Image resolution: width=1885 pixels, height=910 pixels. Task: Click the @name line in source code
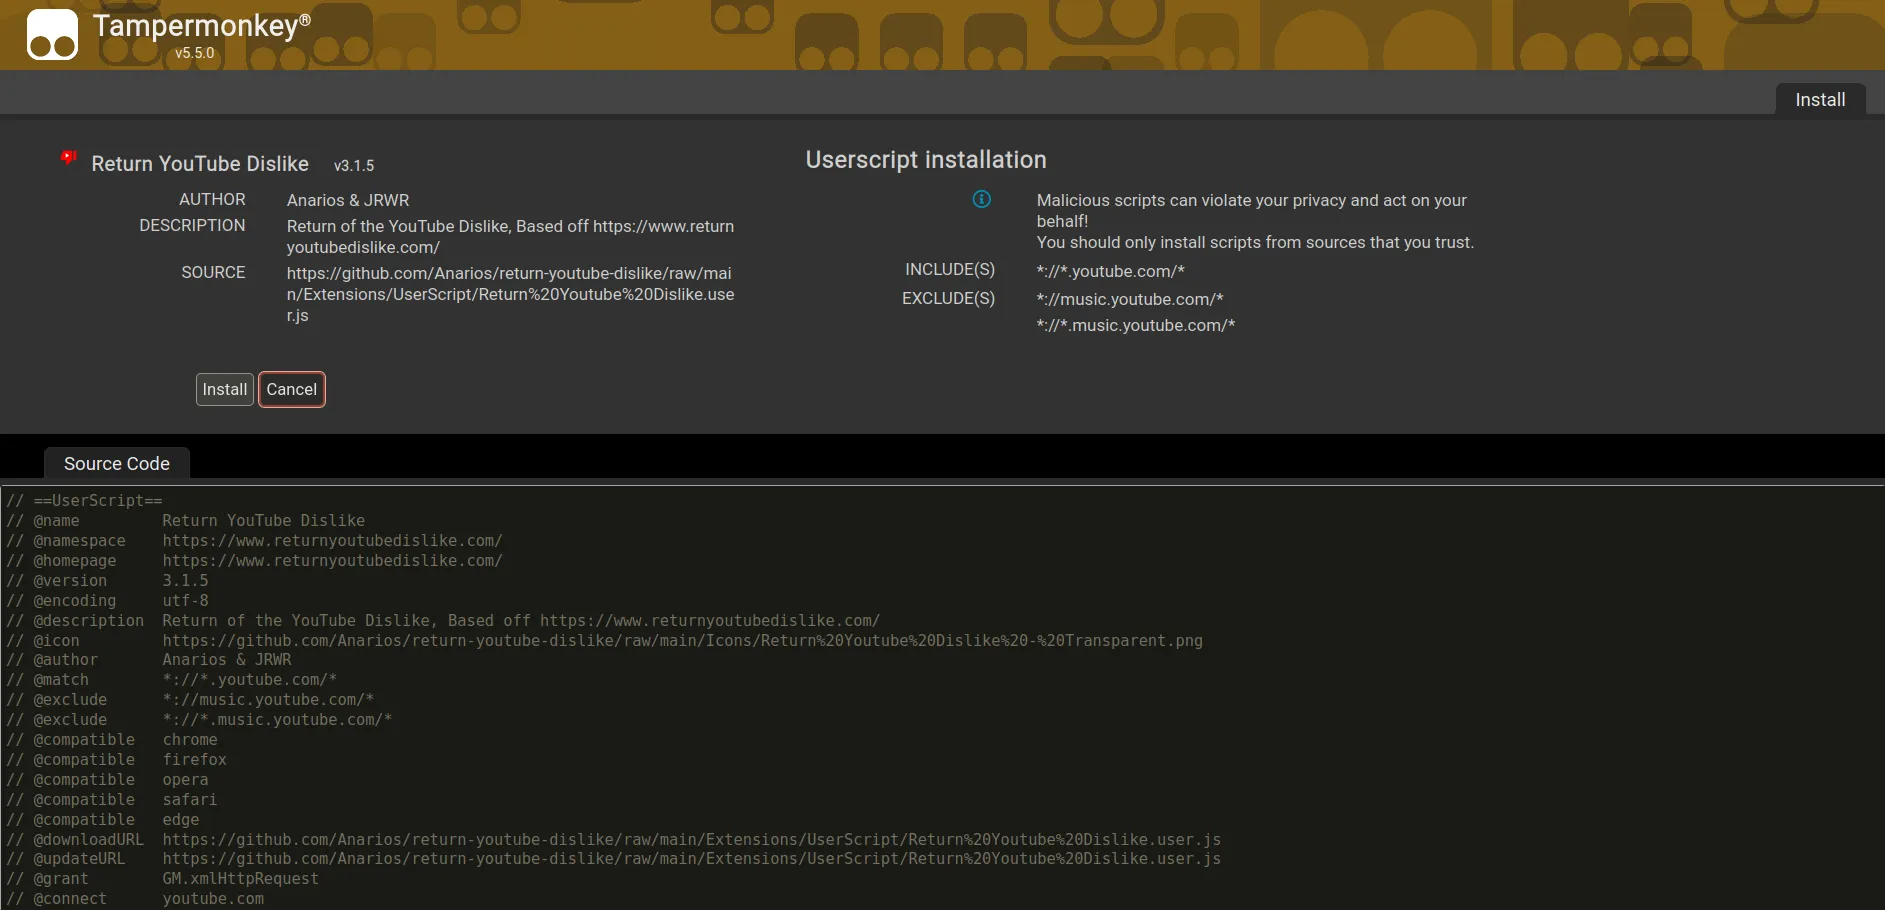(x=186, y=521)
